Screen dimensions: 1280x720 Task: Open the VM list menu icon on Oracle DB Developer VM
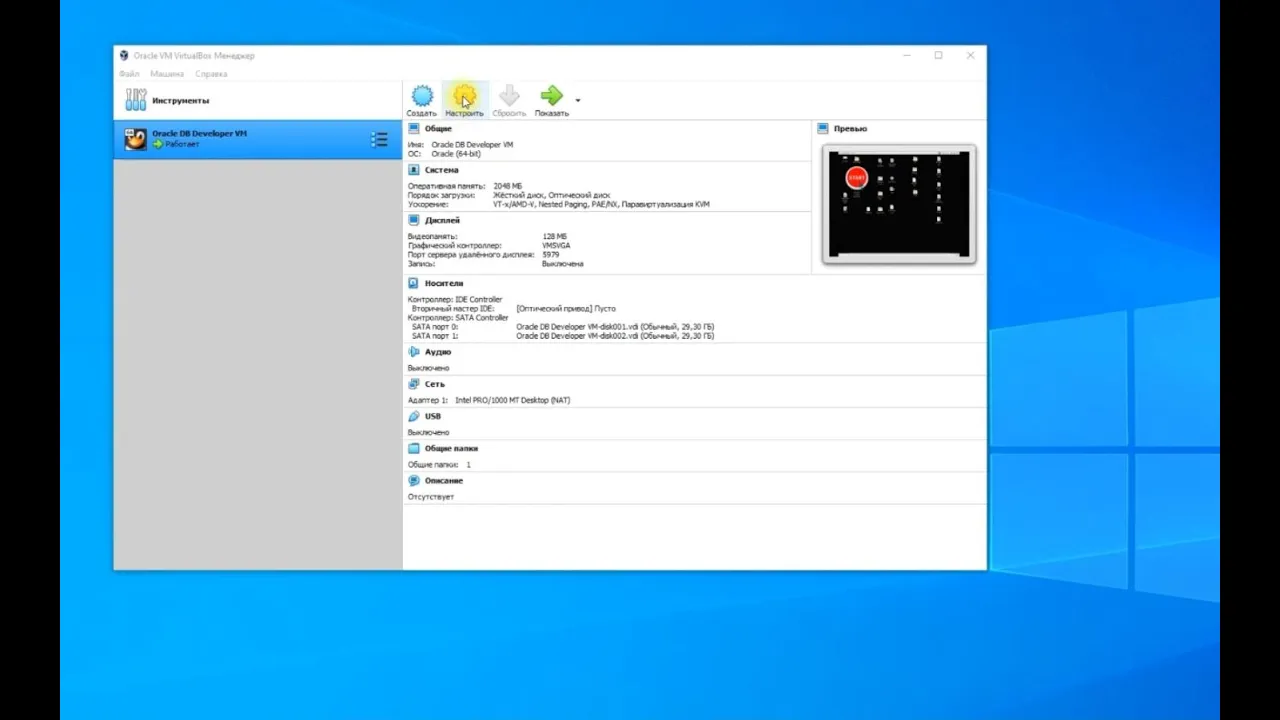pyautogui.click(x=379, y=140)
